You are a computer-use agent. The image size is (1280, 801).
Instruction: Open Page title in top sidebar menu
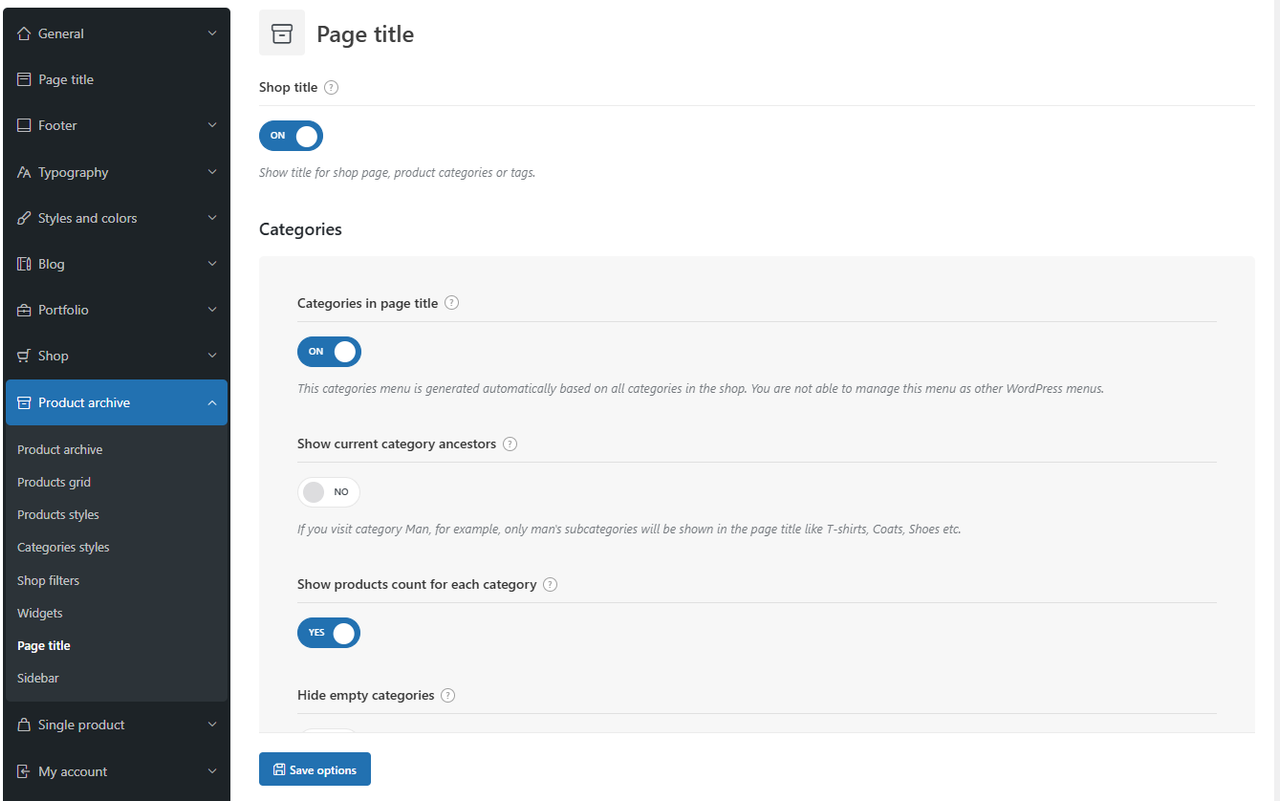66,80
